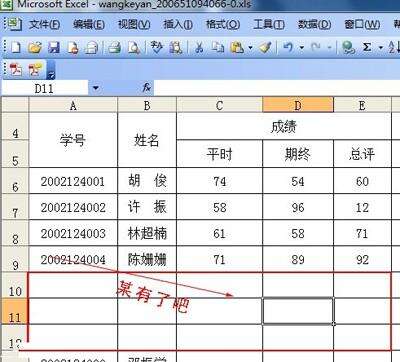Open the 格式(O) menu
Image resolution: width=400 pixels, height=362 pixels.
[x=223, y=24]
